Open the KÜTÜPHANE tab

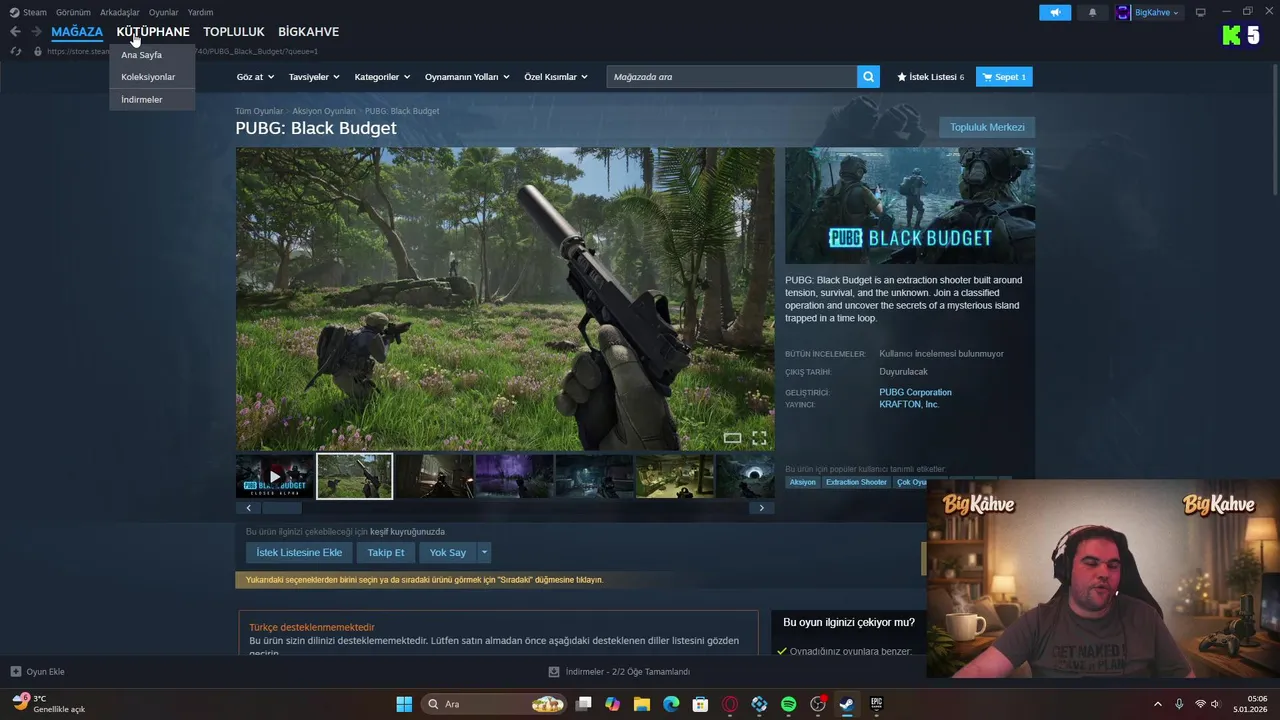coord(153,32)
